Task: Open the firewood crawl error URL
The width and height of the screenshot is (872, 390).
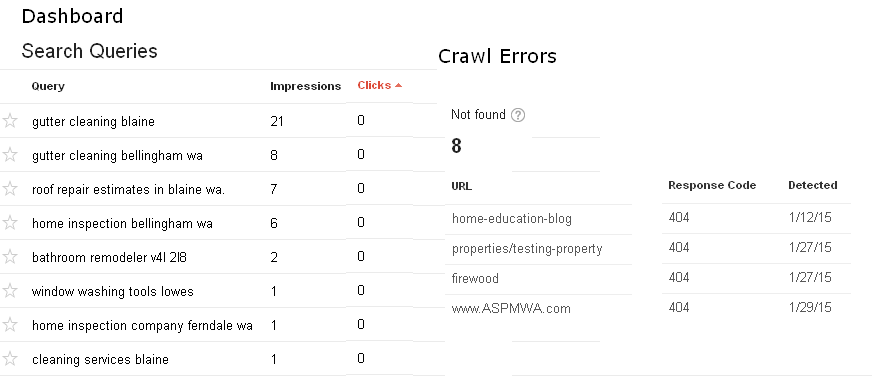Action: click(475, 279)
